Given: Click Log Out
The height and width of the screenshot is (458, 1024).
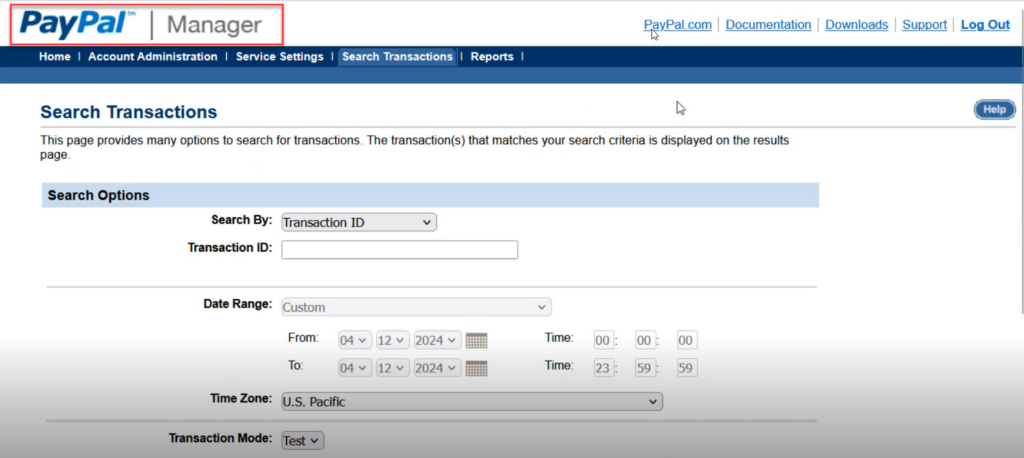Looking at the screenshot, I should coord(985,25).
